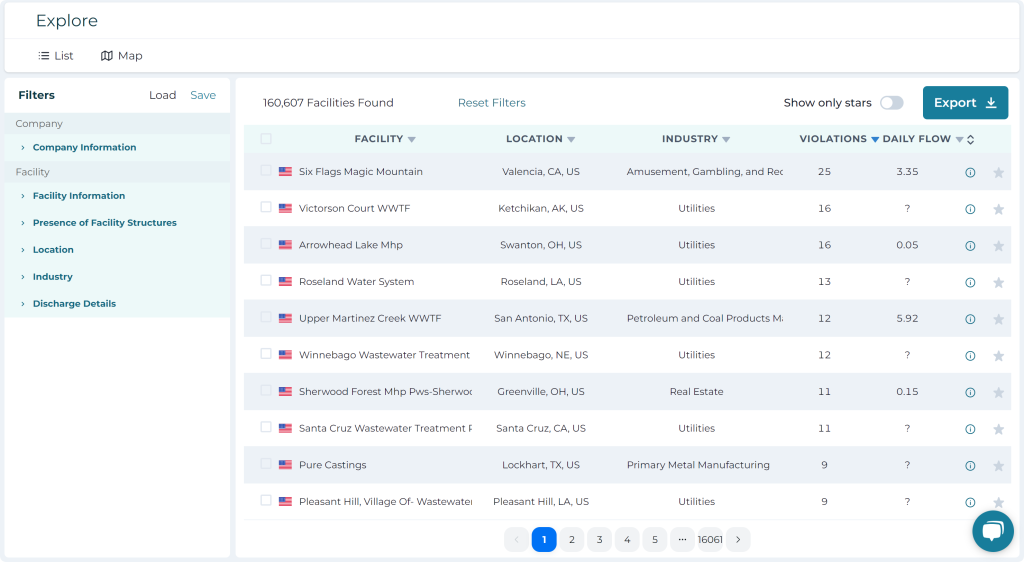
Task: Click Save in the Filters panel
Action: pos(203,96)
